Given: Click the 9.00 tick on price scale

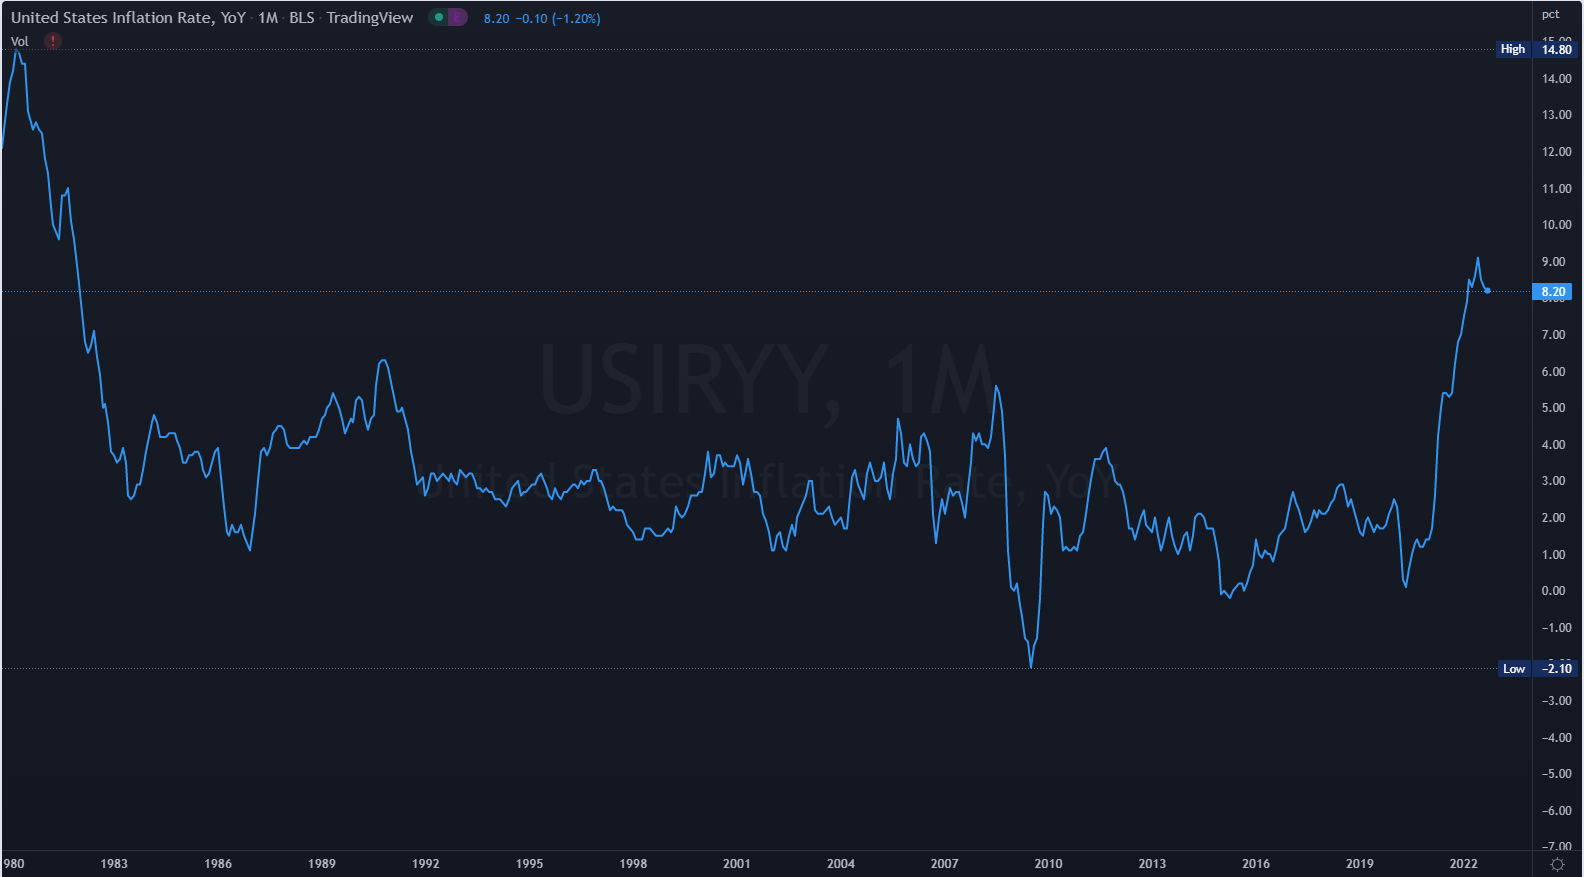Looking at the screenshot, I should (1554, 262).
